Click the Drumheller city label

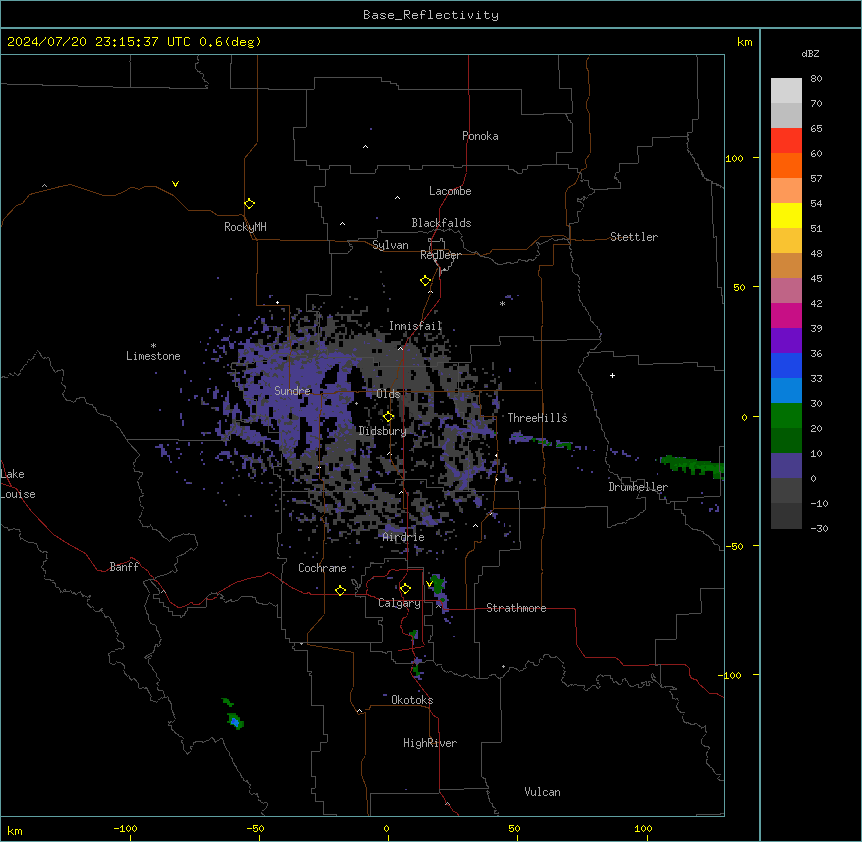tap(638, 487)
